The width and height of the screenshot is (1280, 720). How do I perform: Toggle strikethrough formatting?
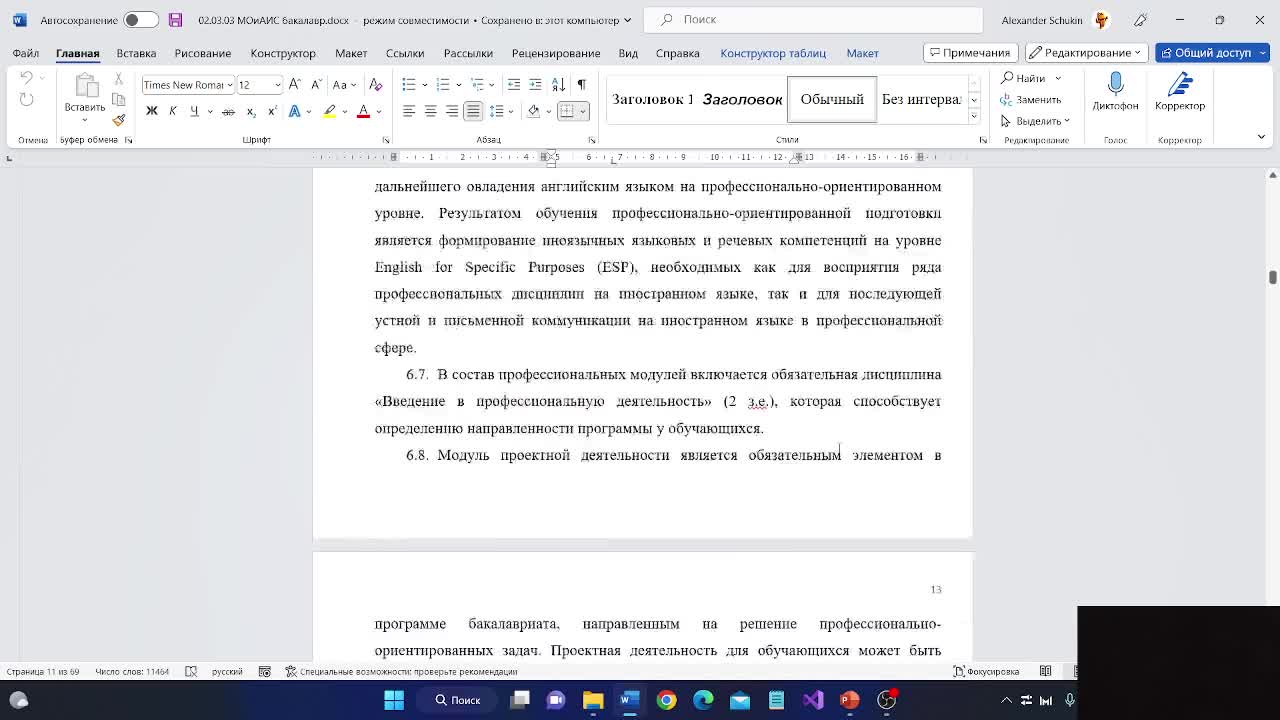tap(229, 111)
